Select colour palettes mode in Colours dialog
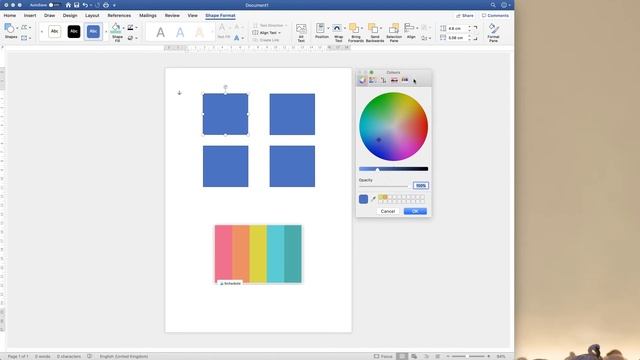The width and height of the screenshot is (640, 360). pos(383,80)
